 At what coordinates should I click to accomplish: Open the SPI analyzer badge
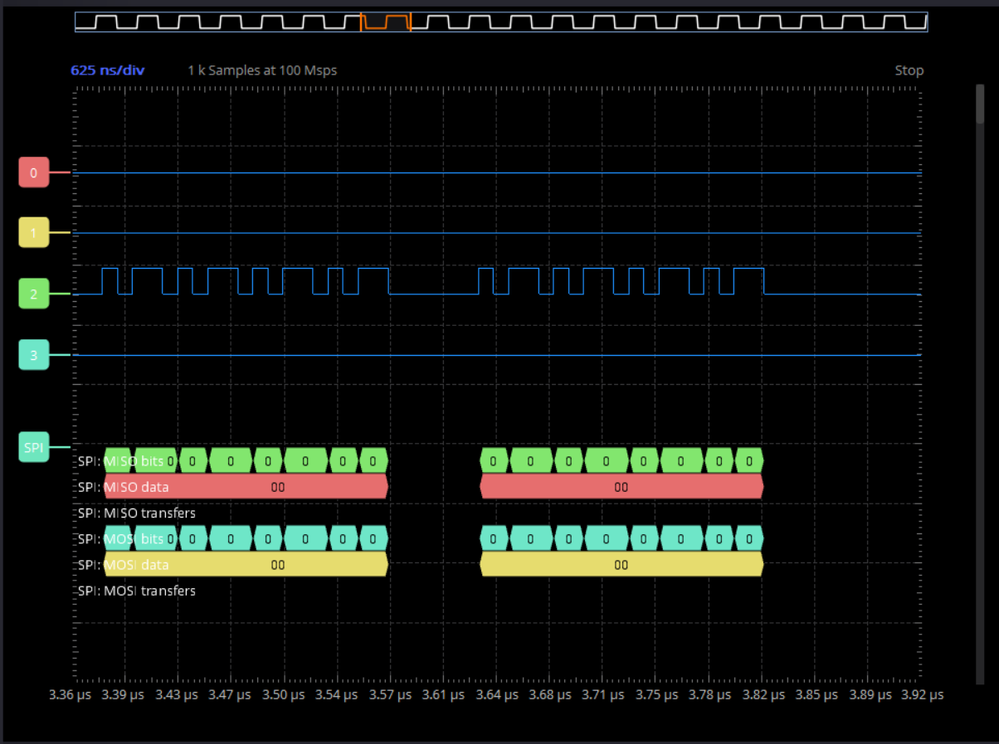tap(33, 447)
